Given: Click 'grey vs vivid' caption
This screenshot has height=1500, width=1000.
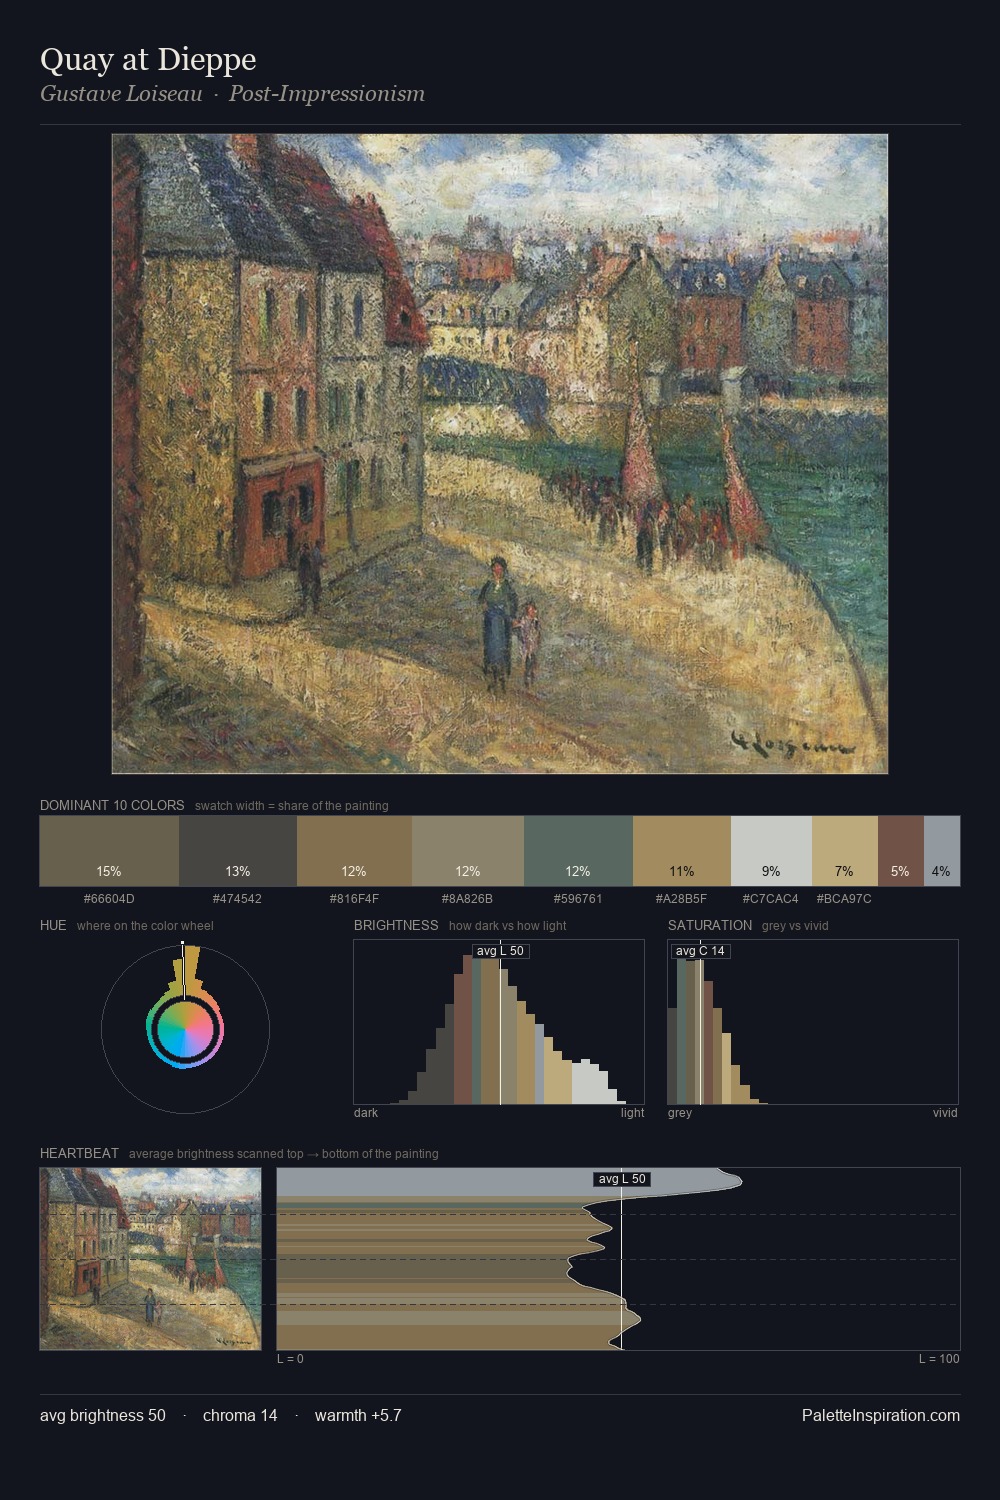Looking at the screenshot, I should click(796, 926).
